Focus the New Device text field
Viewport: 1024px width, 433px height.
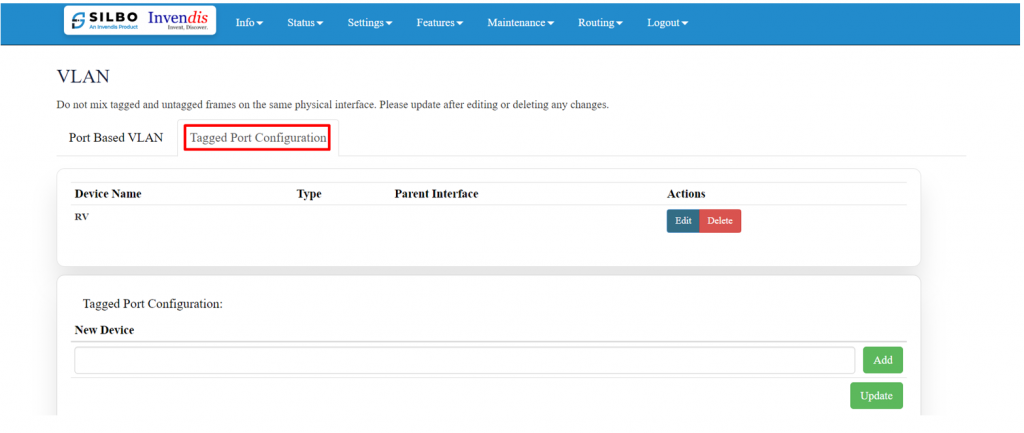point(464,360)
